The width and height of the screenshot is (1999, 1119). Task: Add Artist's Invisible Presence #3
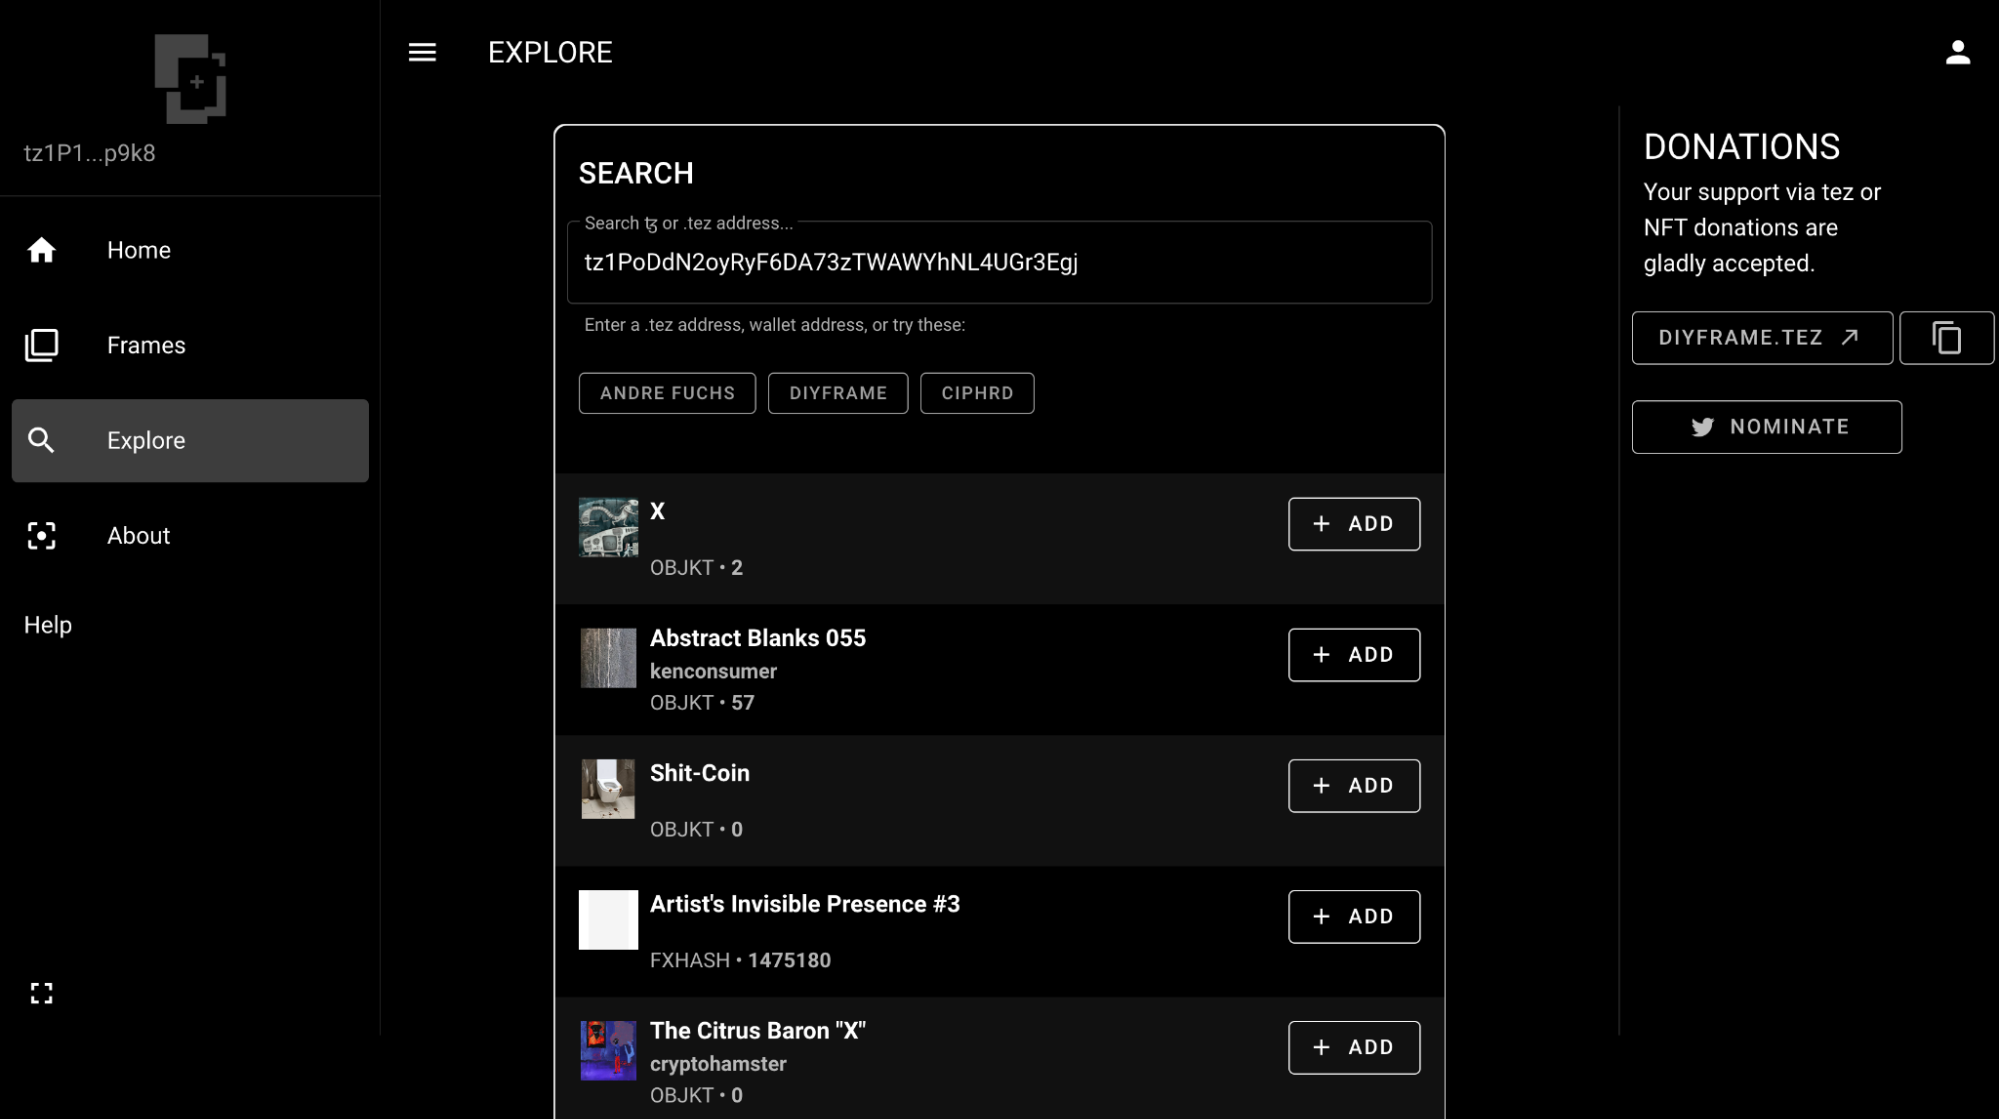(x=1353, y=917)
